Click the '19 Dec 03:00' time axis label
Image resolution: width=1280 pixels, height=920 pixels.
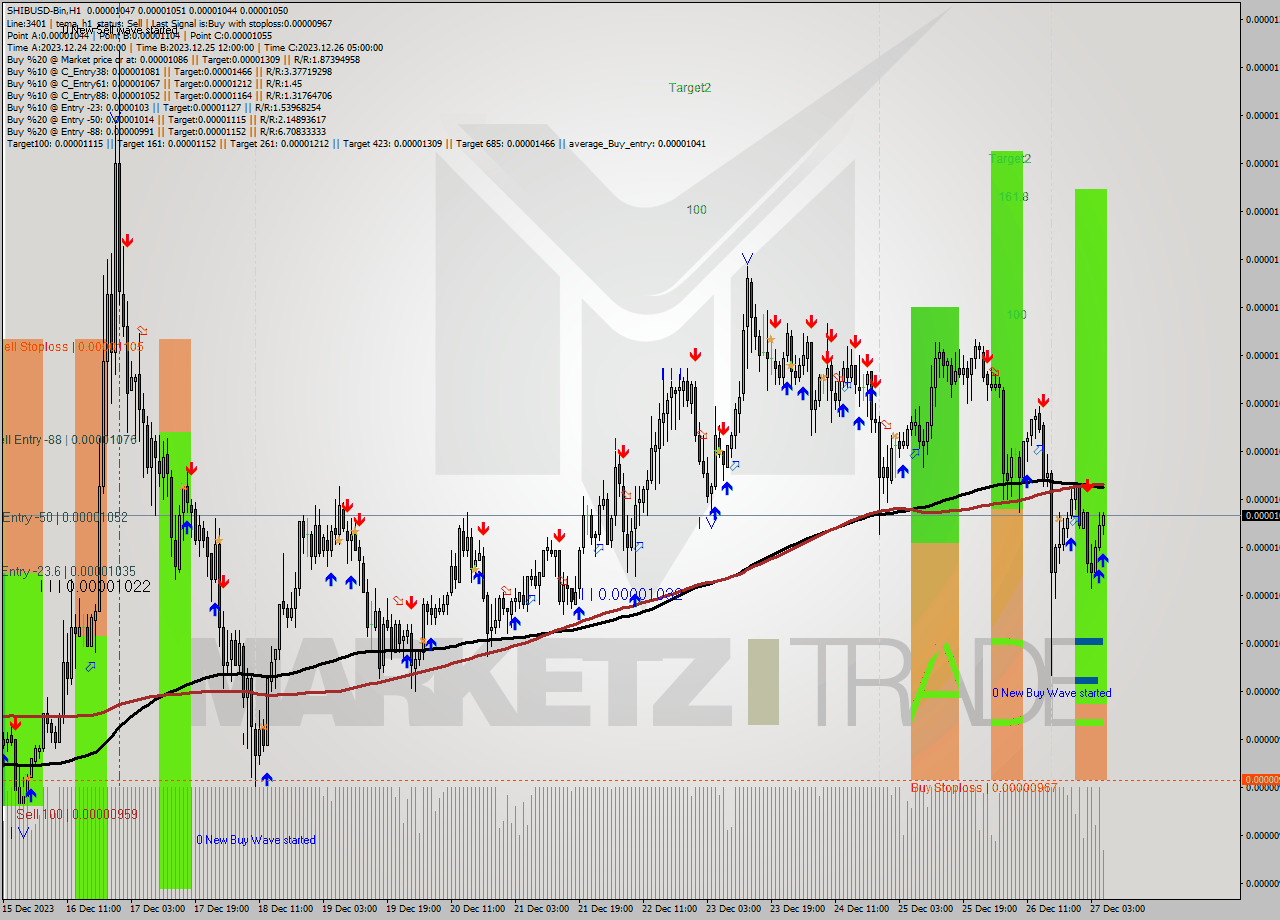click(x=349, y=909)
